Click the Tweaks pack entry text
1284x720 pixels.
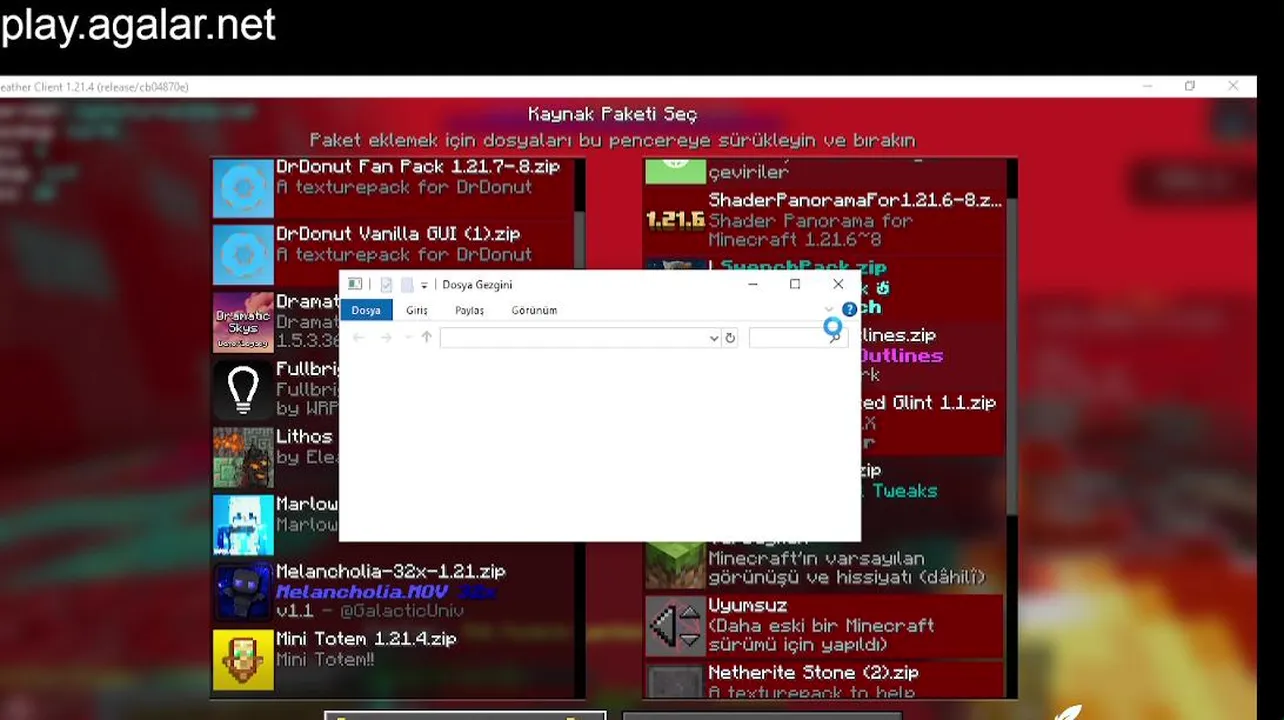905,491
